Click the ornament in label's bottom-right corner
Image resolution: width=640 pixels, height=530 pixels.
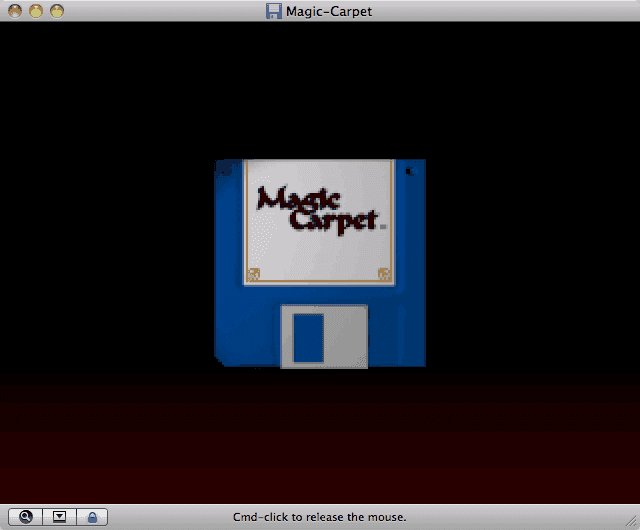point(383,274)
